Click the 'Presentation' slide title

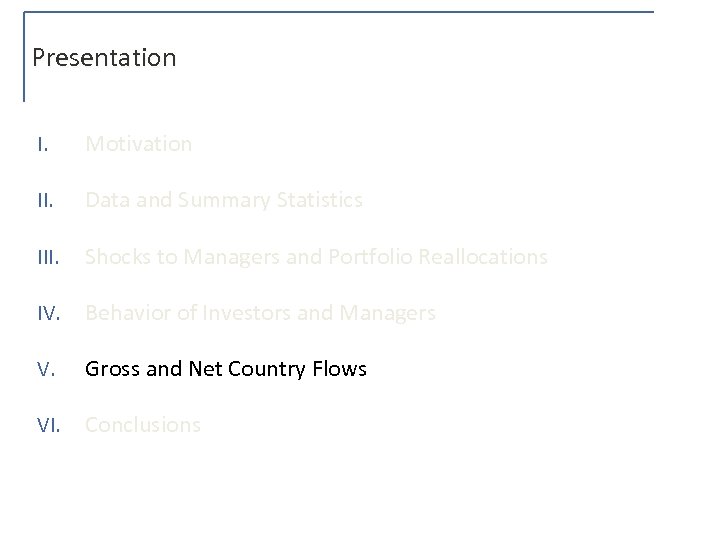click(104, 58)
